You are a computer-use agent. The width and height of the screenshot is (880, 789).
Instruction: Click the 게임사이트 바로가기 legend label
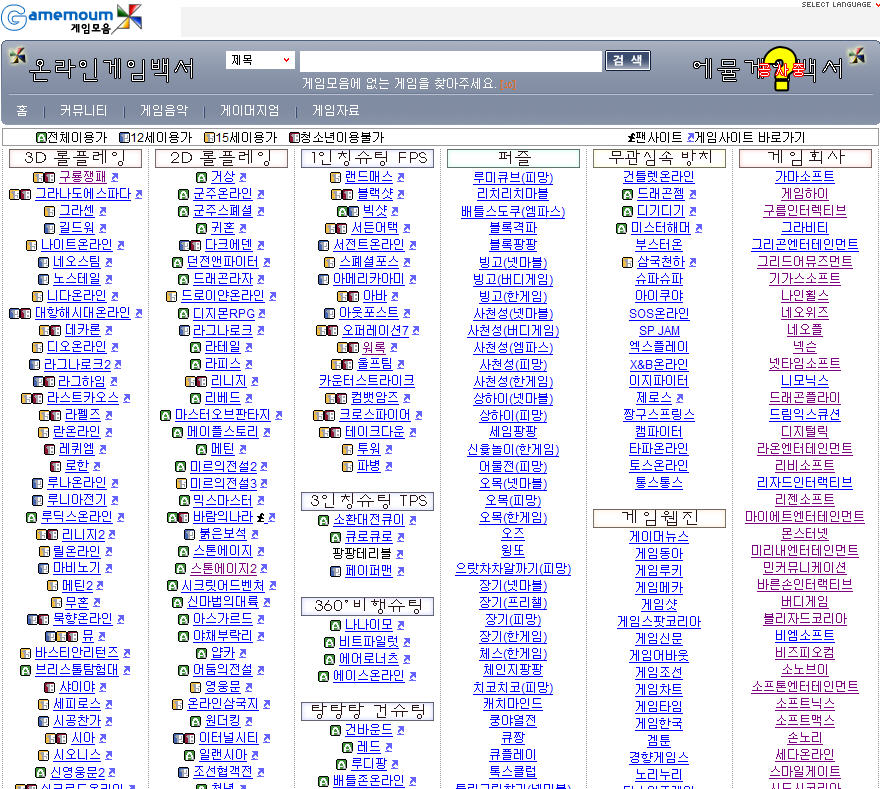pyautogui.click(x=750, y=137)
